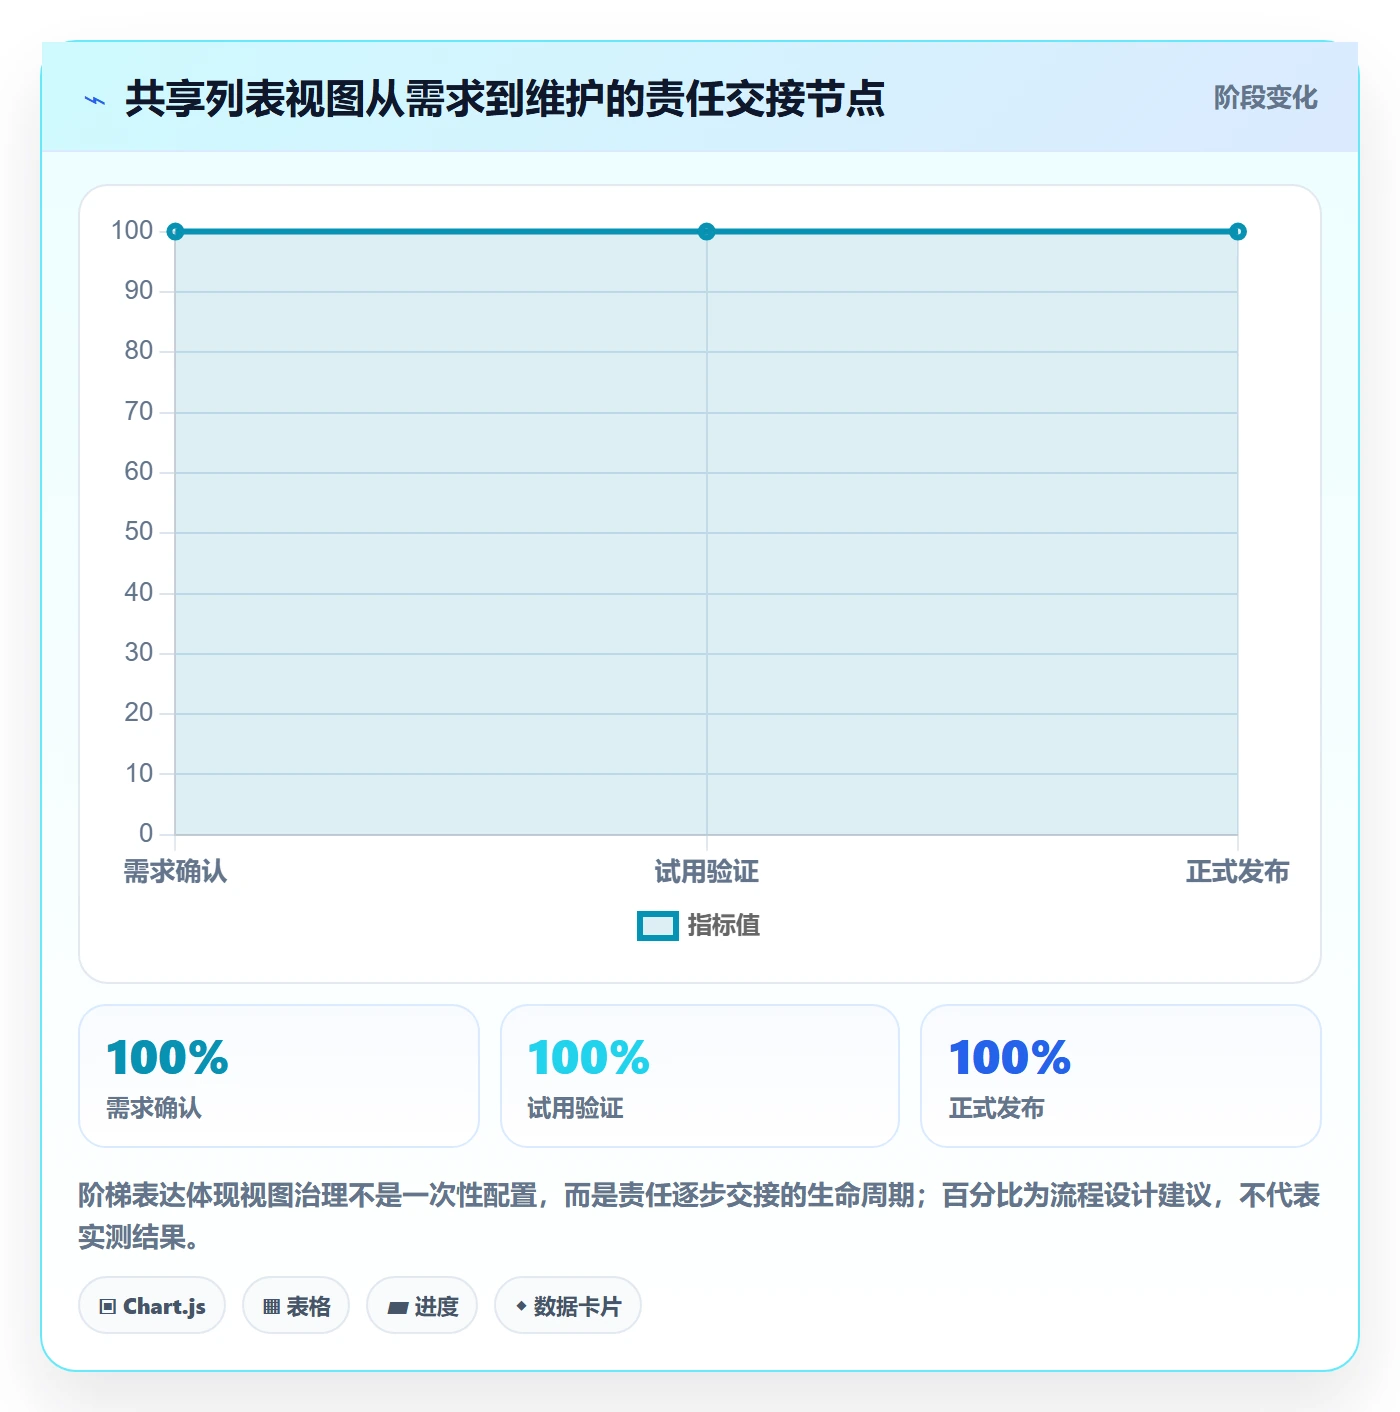Click the description paragraph starting with 阶梯表达
The height and width of the screenshot is (1412, 1400).
(700, 1216)
